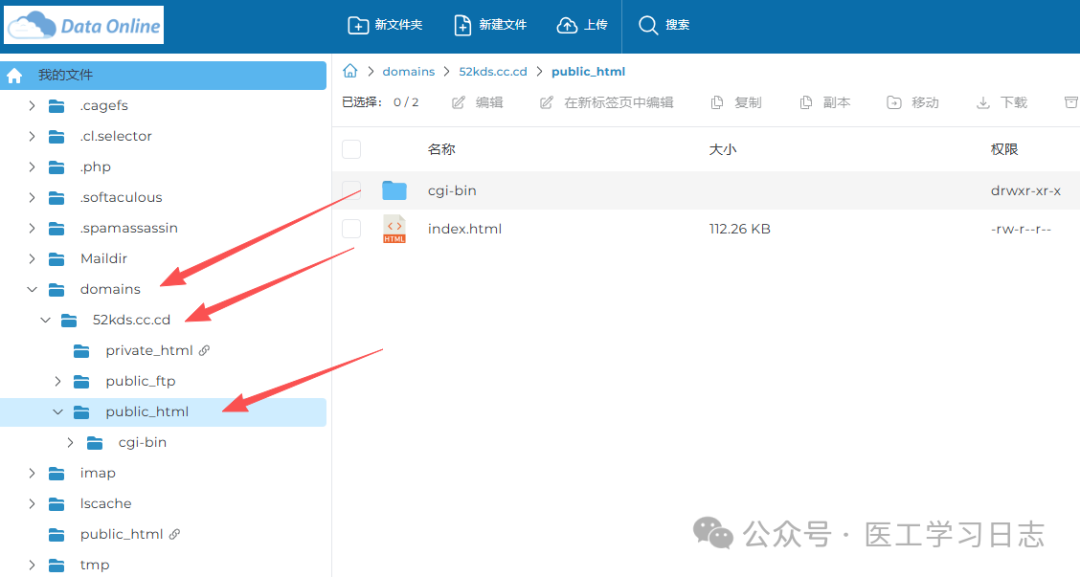Sort by the 大小 column header
The width and height of the screenshot is (1080, 577).
[x=722, y=149]
